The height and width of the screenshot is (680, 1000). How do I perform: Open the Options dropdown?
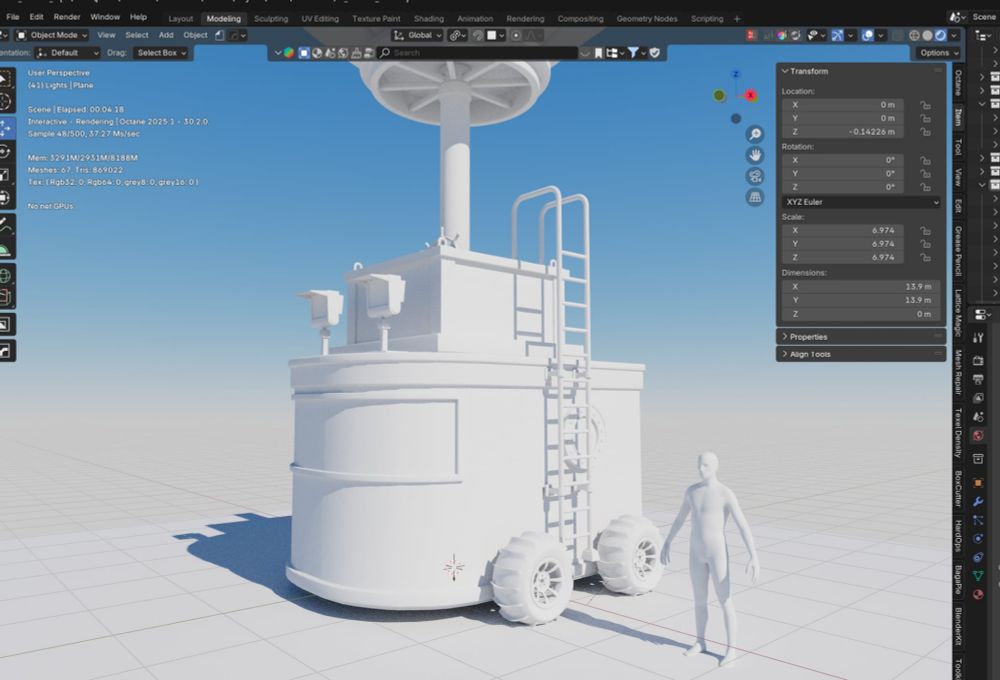click(939, 53)
